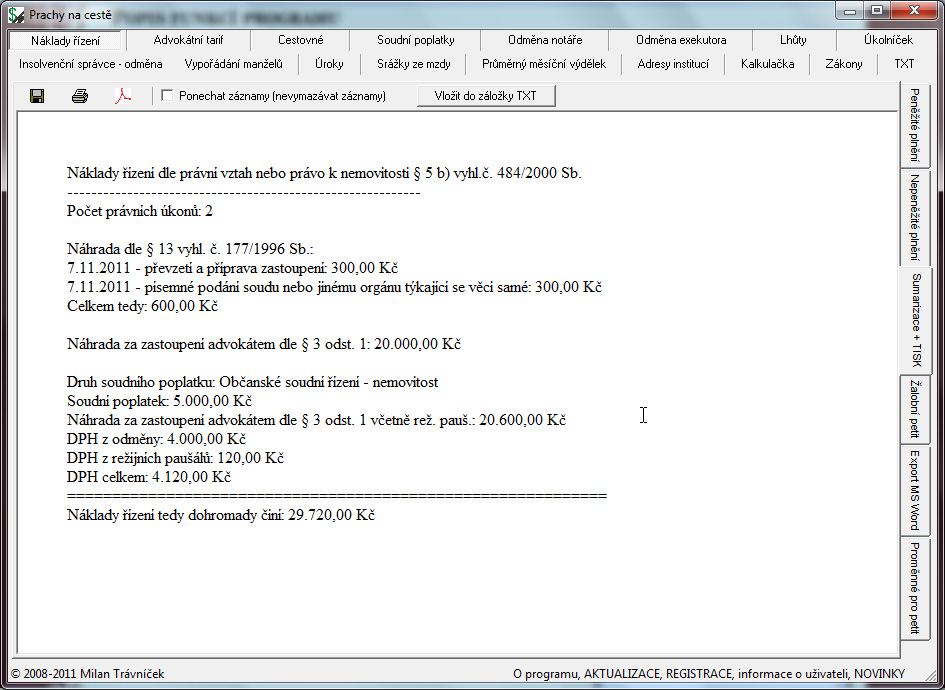The height and width of the screenshot is (690, 945).
Task: Open the Export MS Word side tab
Action: tap(915, 490)
